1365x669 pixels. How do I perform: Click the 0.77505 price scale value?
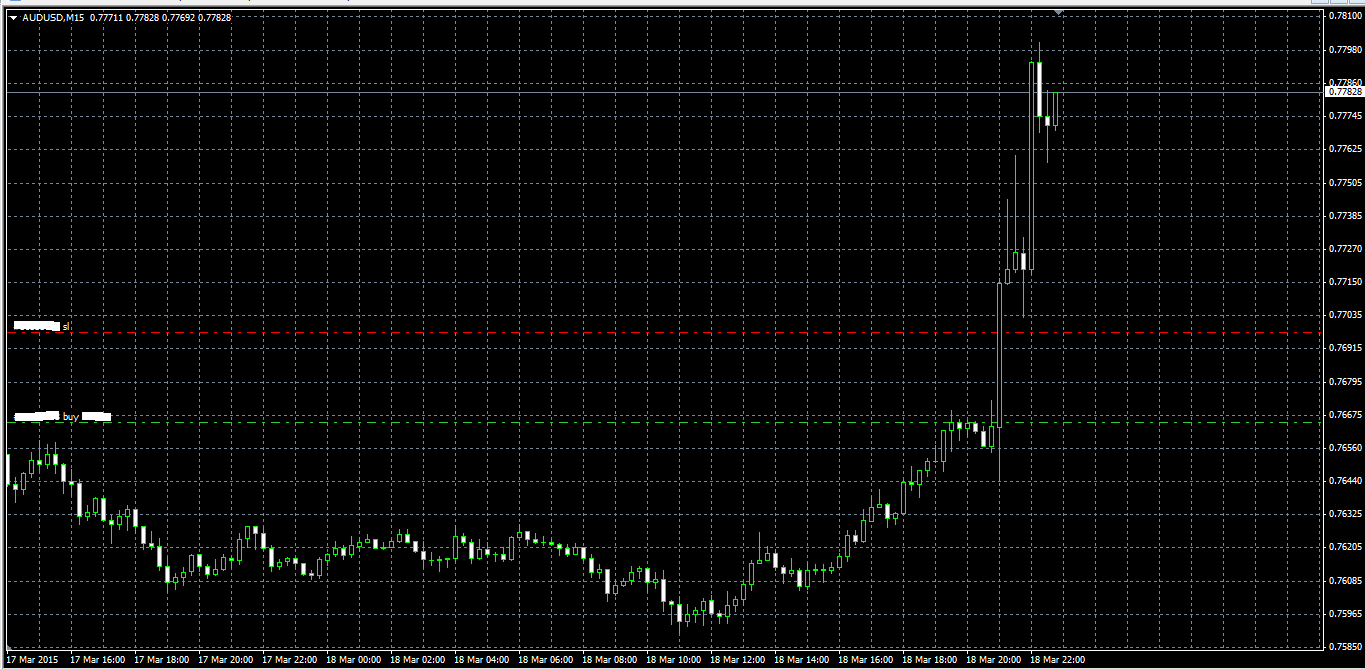[1346, 183]
